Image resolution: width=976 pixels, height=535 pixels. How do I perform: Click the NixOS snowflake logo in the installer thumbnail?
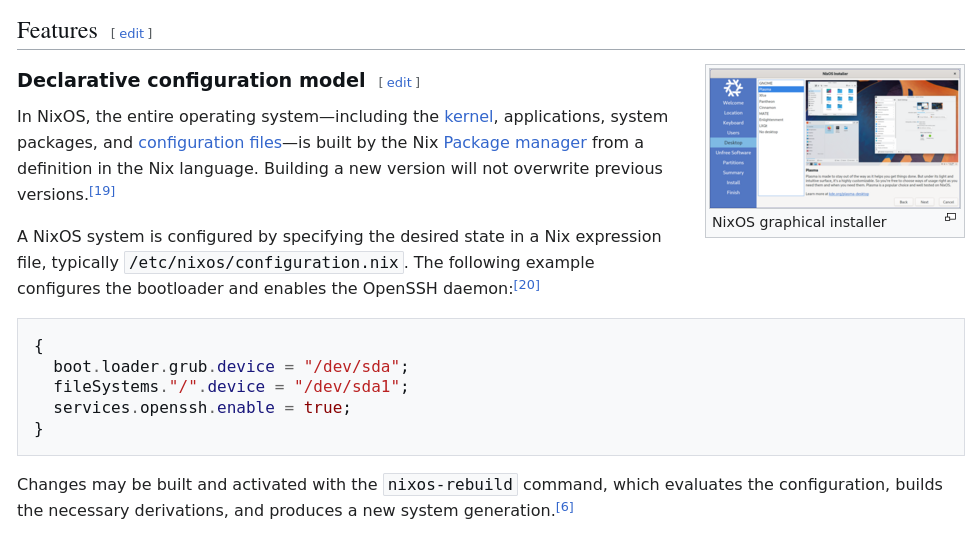[x=733, y=88]
